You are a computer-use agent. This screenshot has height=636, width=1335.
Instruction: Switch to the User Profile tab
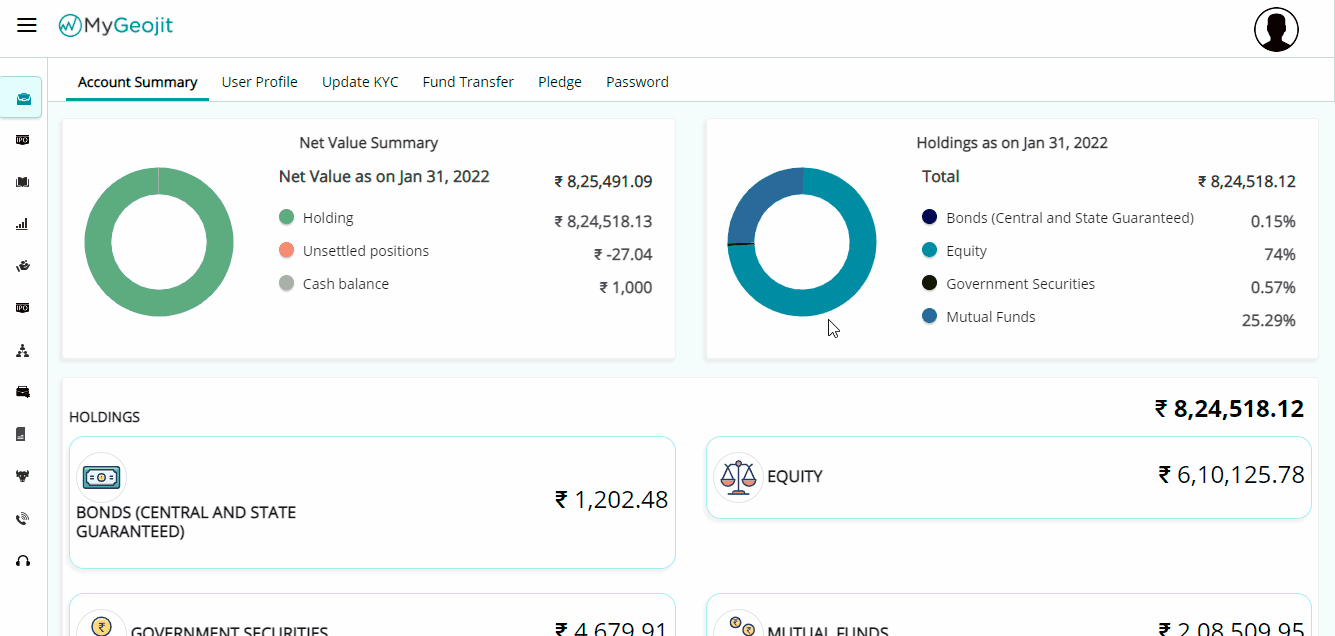[x=259, y=82]
